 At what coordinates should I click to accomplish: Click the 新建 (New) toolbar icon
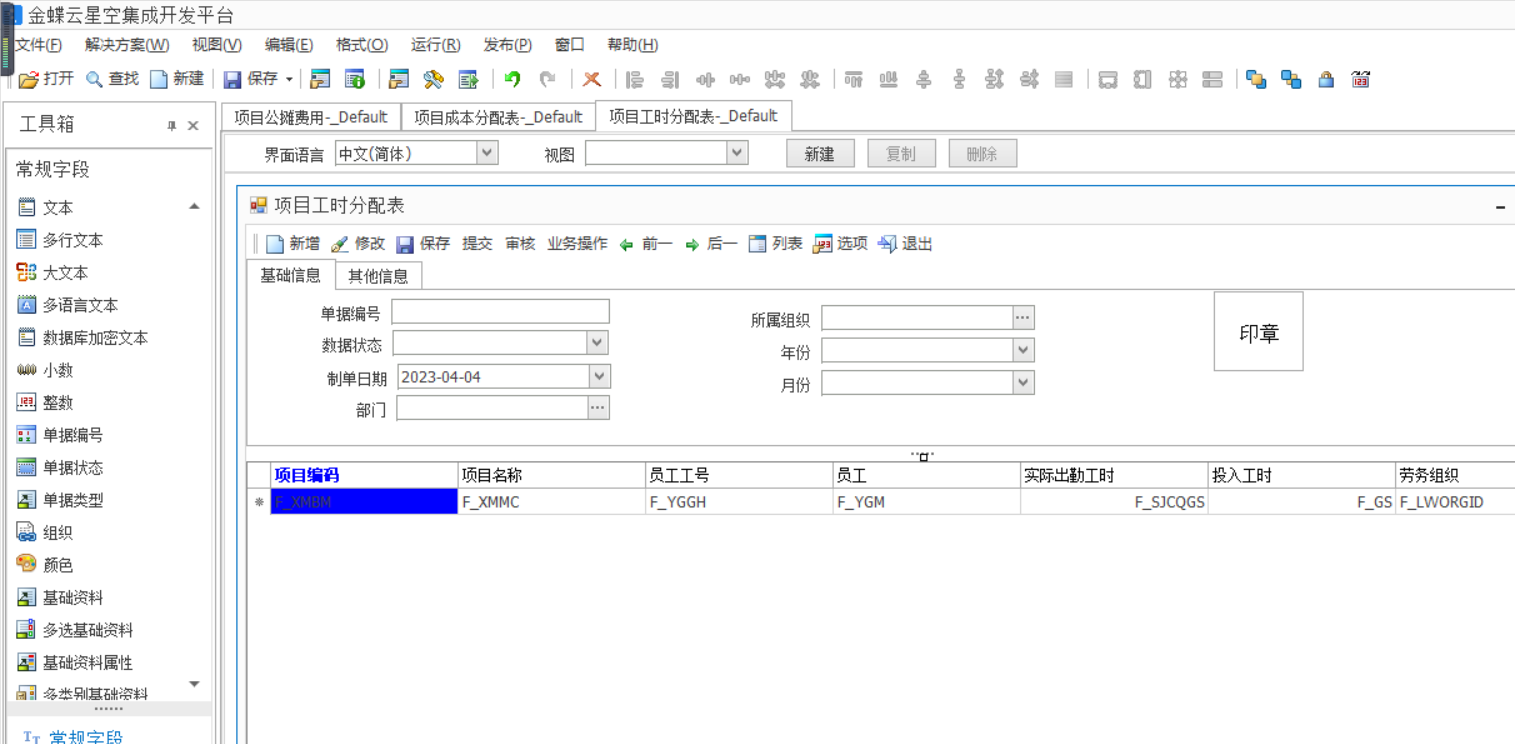pos(159,79)
